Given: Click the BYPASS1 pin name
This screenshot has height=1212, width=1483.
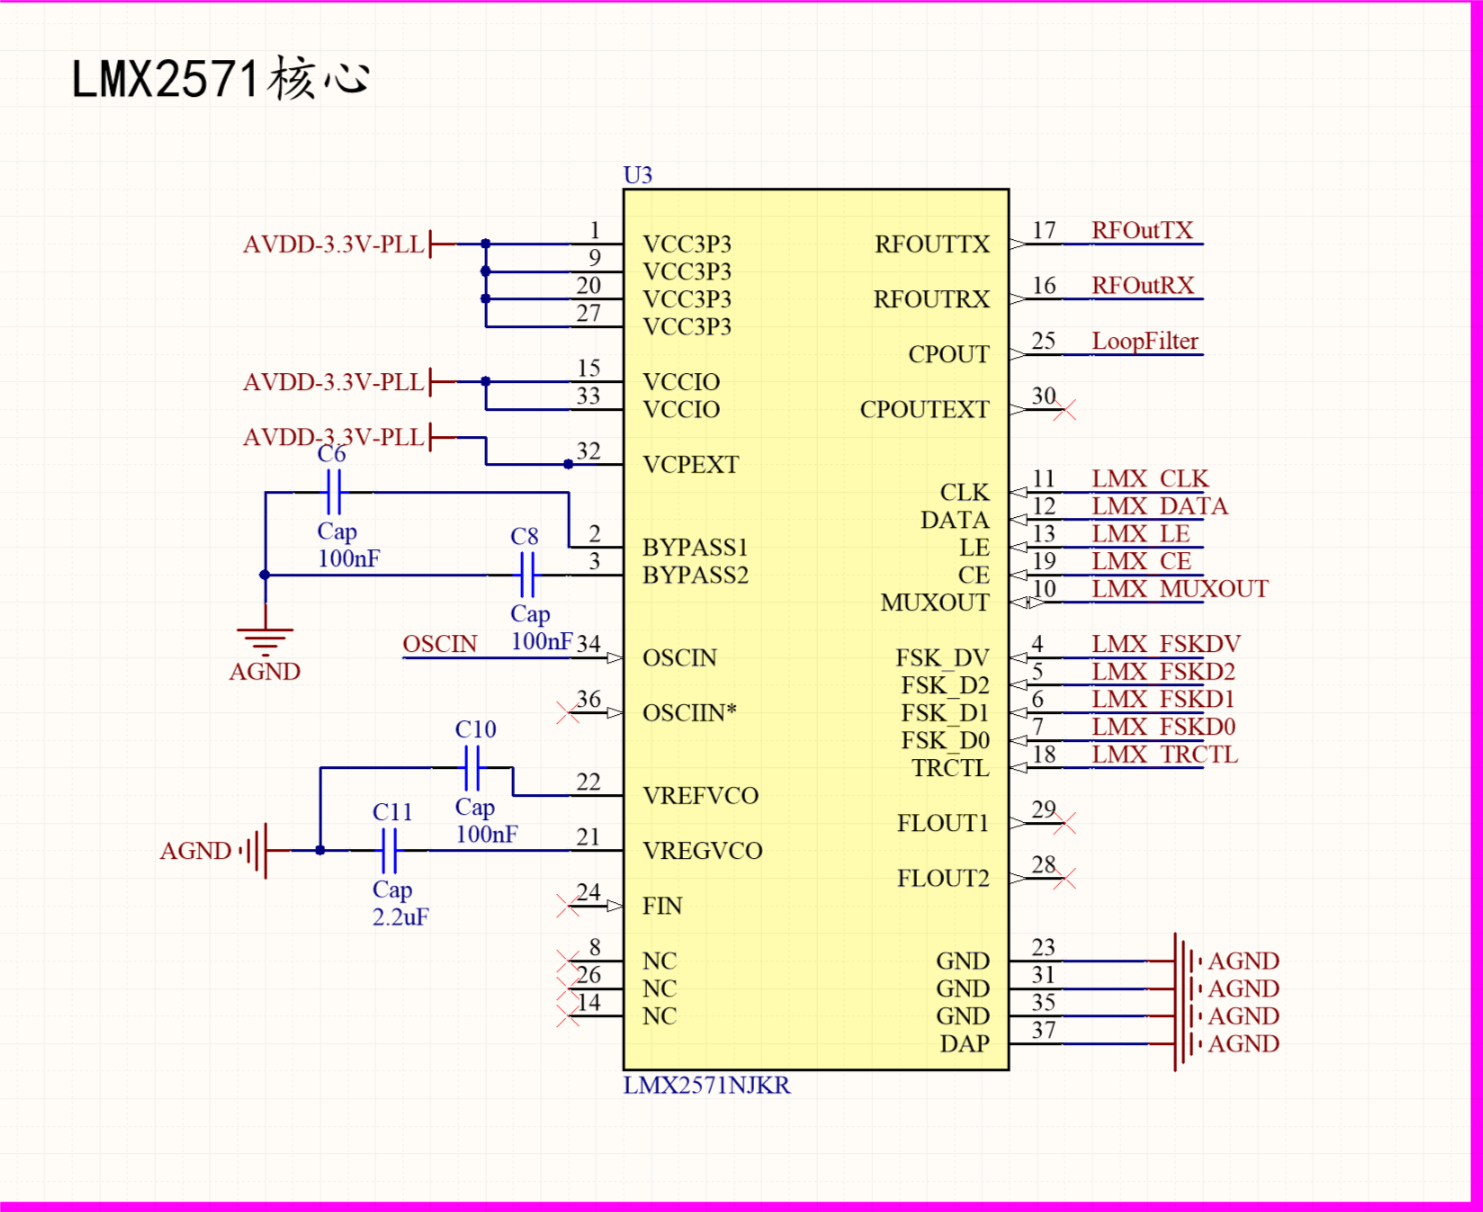Looking at the screenshot, I should tap(696, 548).
